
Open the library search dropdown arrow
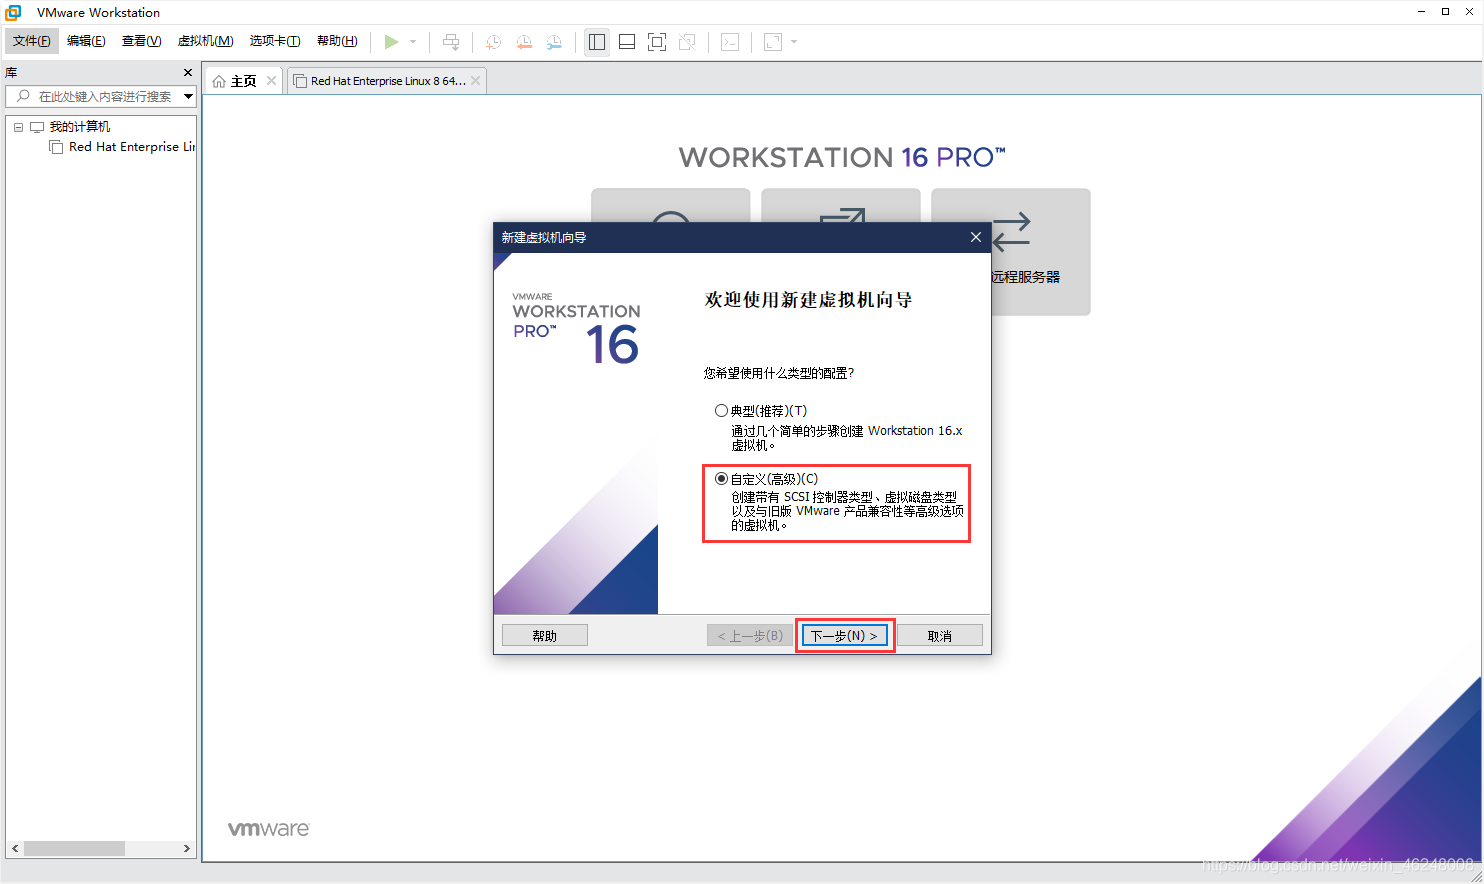click(x=188, y=96)
